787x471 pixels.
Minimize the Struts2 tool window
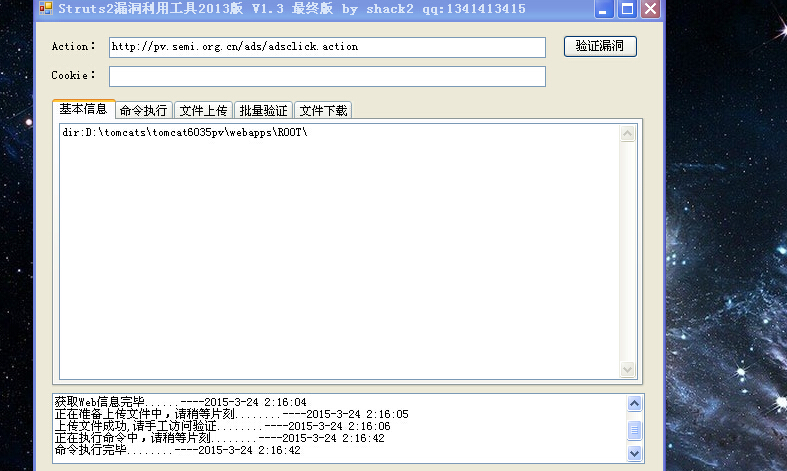click(604, 9)
